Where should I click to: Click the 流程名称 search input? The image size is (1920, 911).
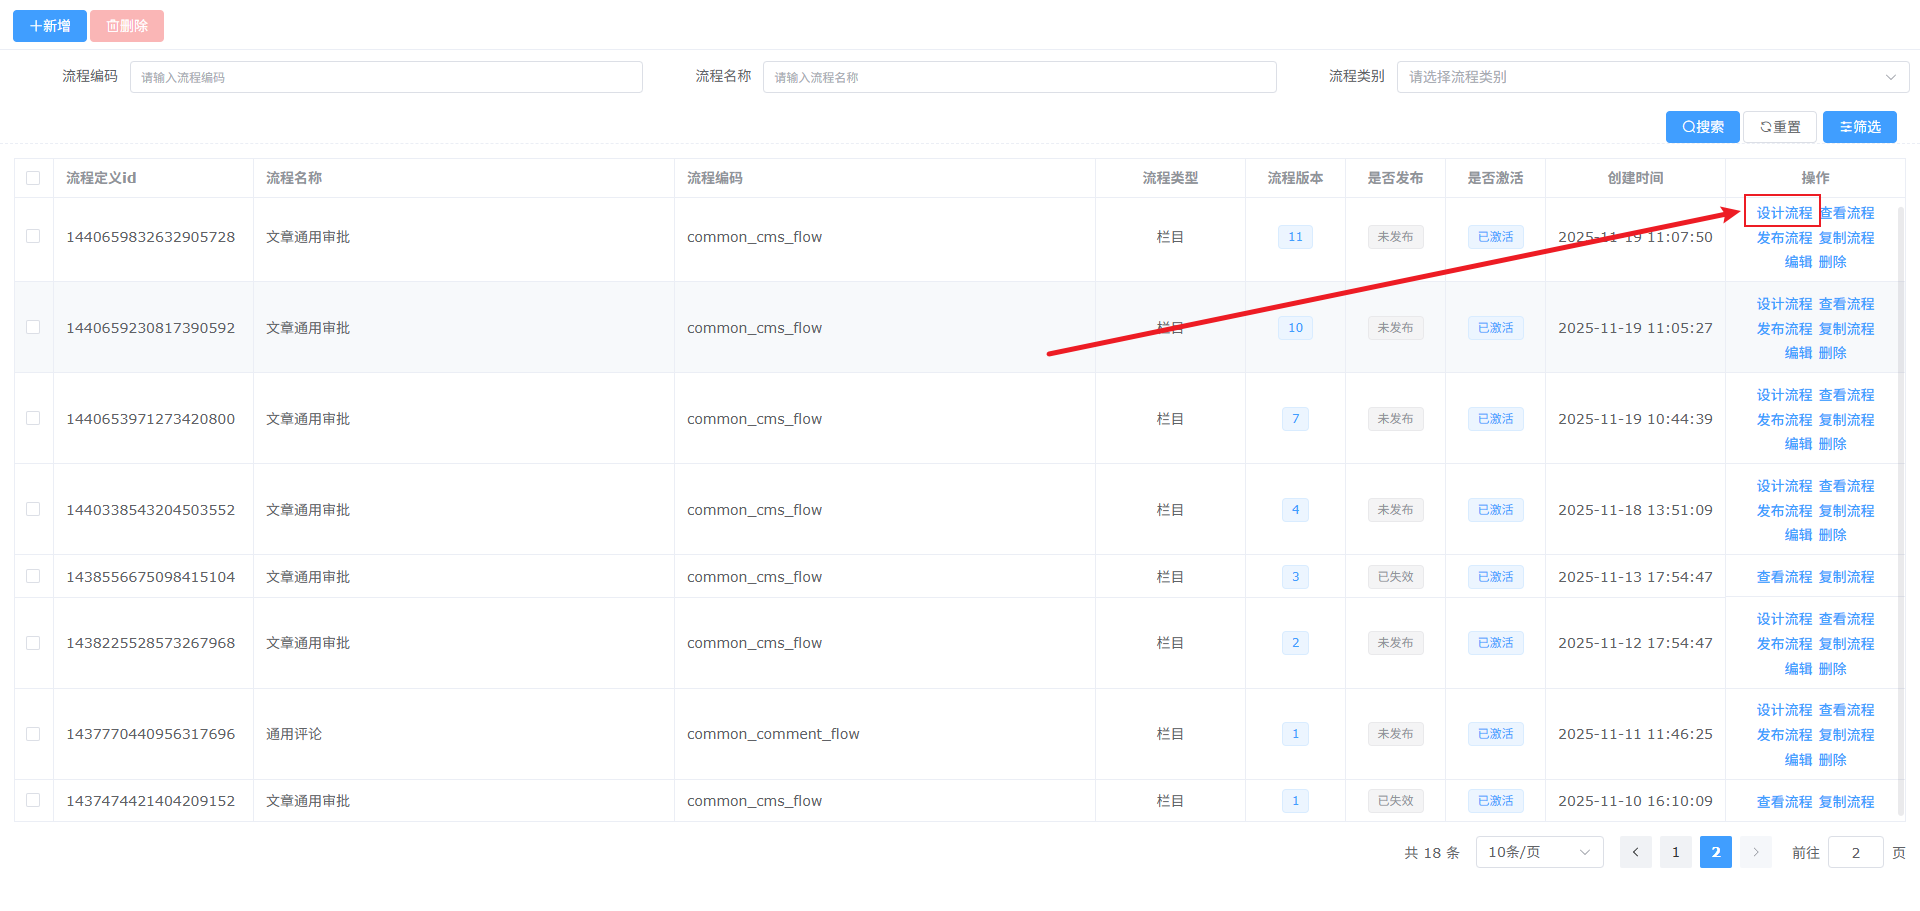1019,77
